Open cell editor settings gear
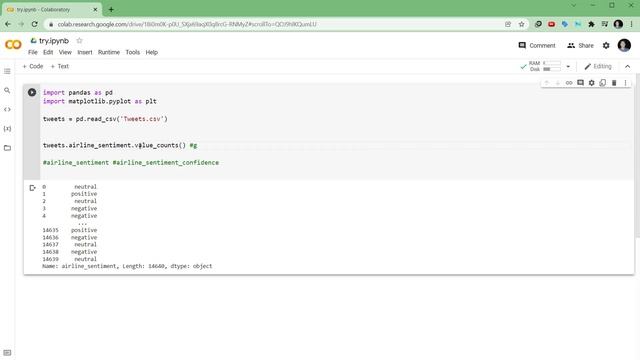 [591, 83]
